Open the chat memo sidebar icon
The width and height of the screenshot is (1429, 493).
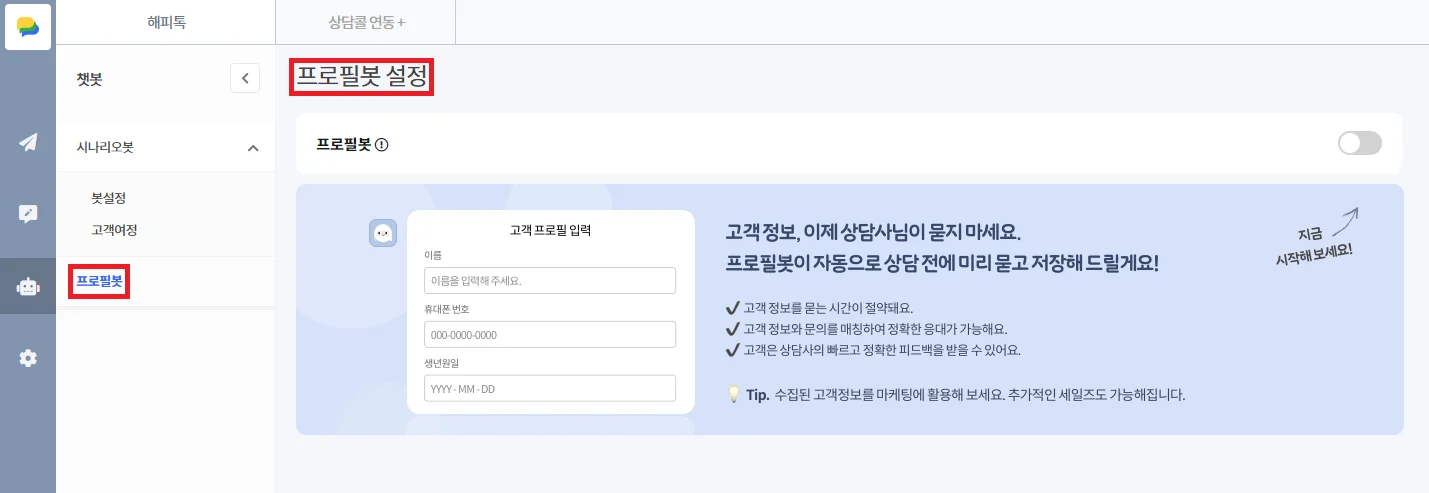tap(28, 213)
